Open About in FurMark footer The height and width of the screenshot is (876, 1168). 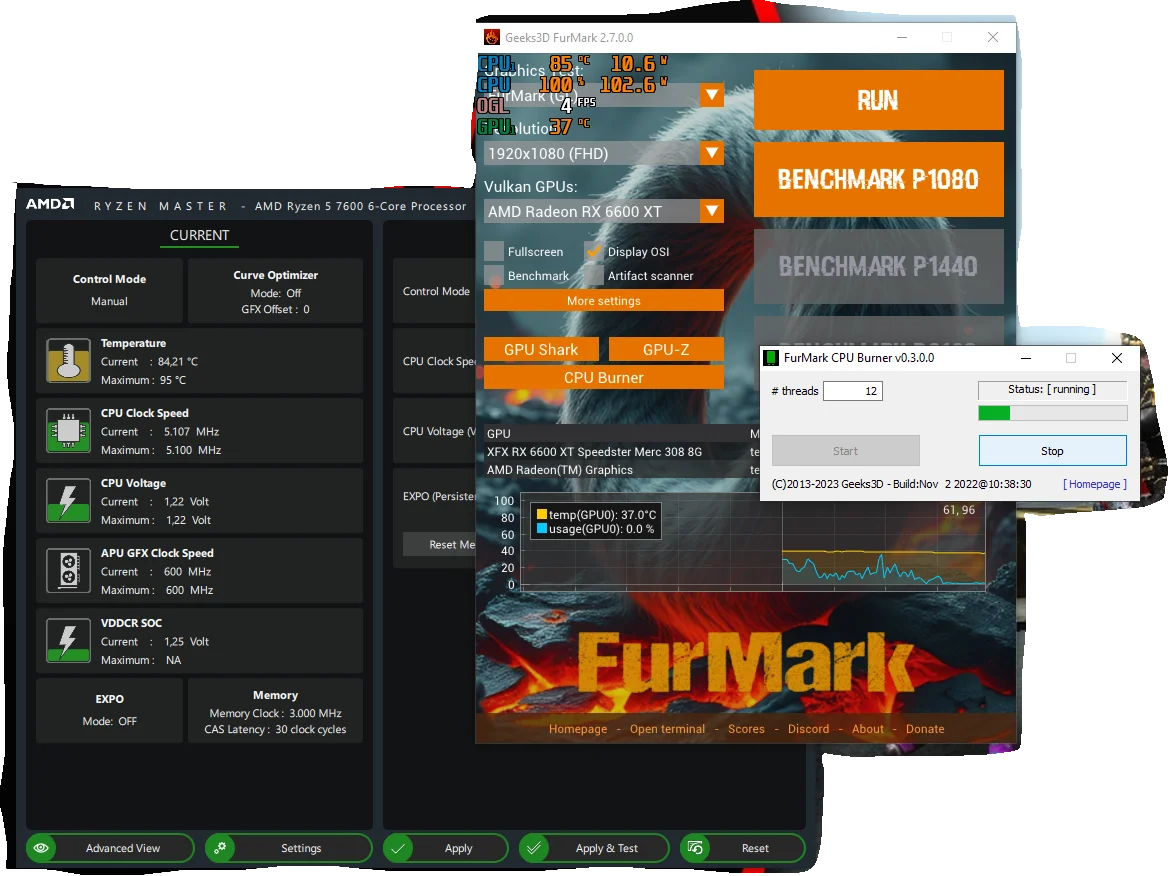click(868, 729)
